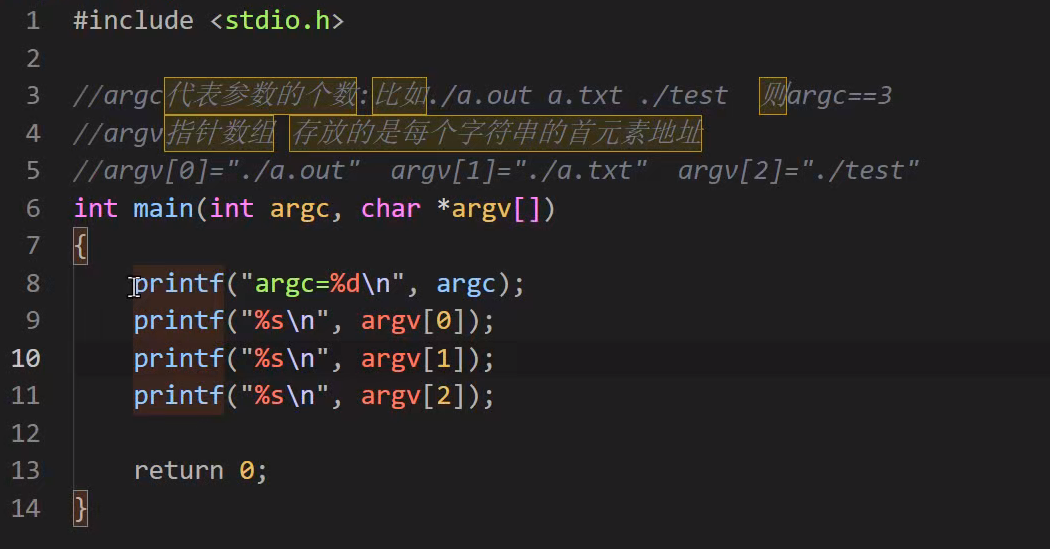Click the highlighted text 存放的是每个字符串的首元素地址
The height and width of the screenshot is (549, 1050).
(x=496, y=133)
